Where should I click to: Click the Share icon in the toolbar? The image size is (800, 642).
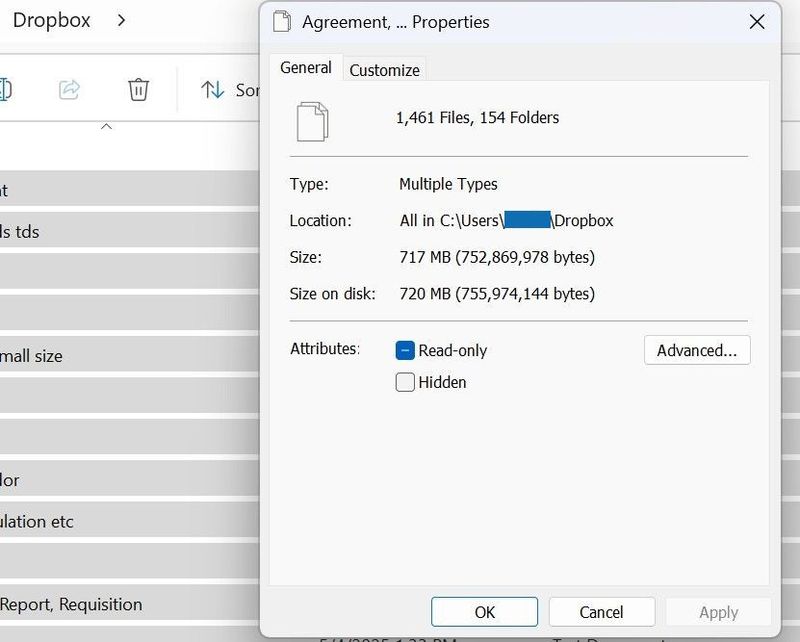(69, 90)
